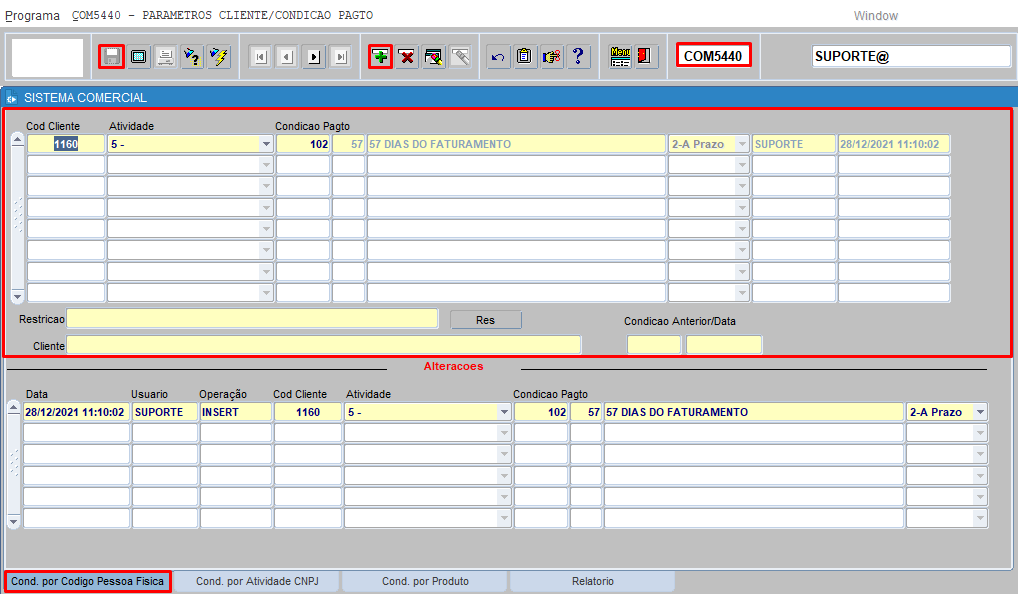Click the SUPORTE@ user field
The height and width of the screenshot is (594, 1019).
click(911, 57)
